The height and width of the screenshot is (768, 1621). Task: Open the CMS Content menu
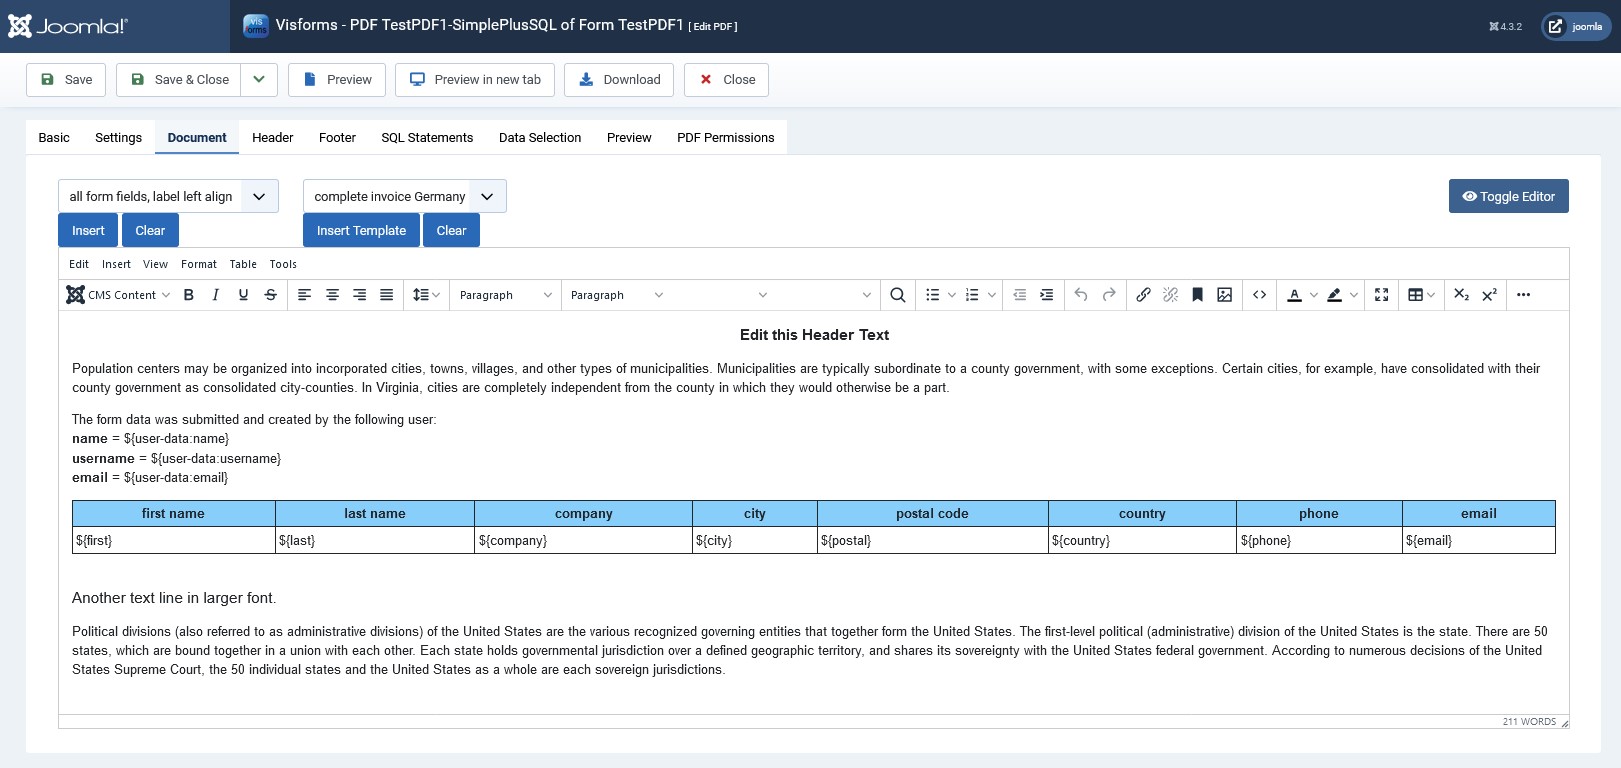click(x=118, y=295)
